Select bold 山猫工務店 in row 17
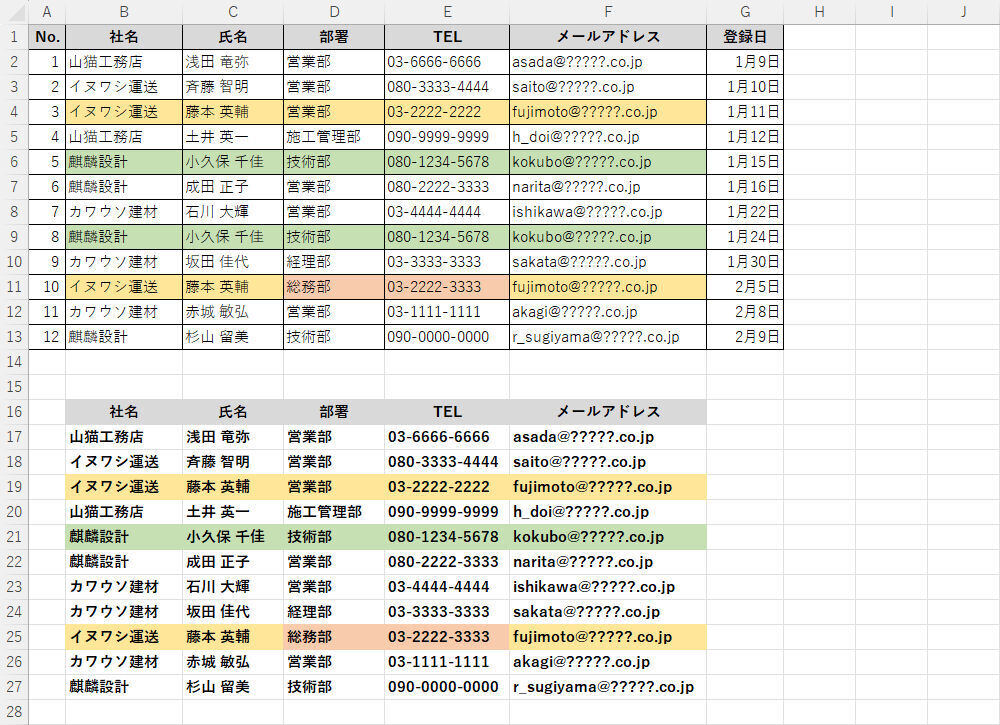 pyautogui.click(x=124, y=437)
